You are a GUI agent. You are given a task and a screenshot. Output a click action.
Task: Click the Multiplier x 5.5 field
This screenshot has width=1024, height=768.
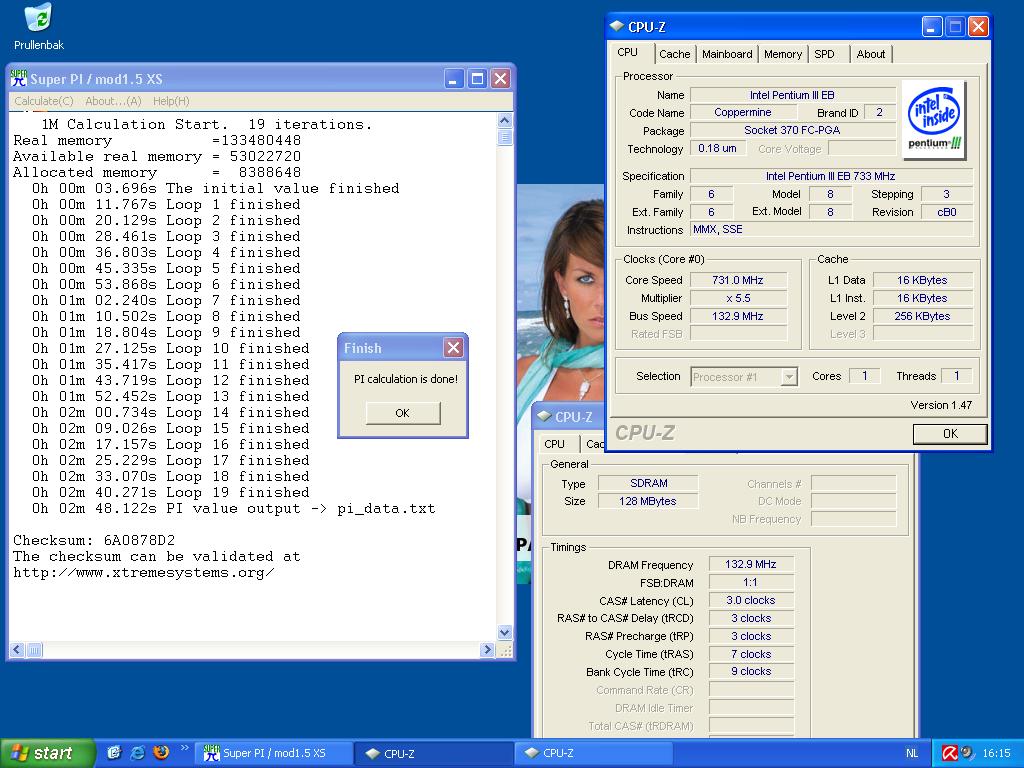click(x=738, y=298)
